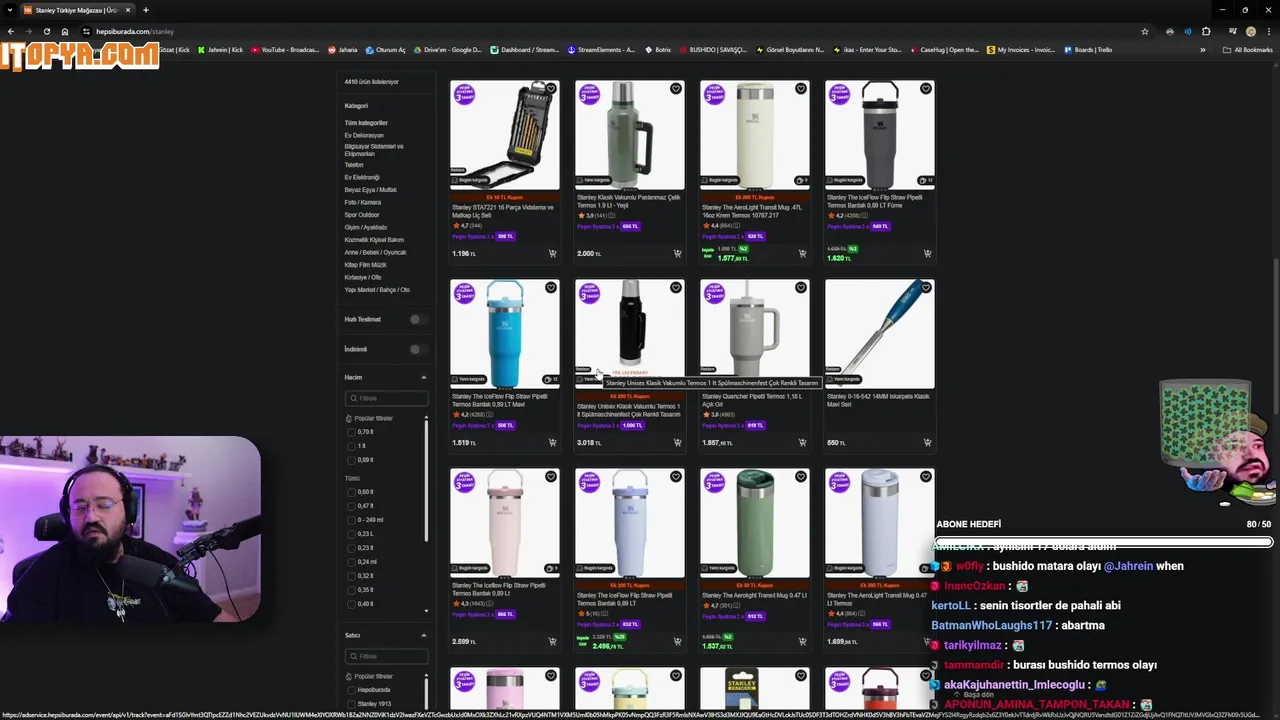Favorite the blue IceFlow Flip Straw Mavi tumbler
1280x720 pixels.
pos(551,288)
